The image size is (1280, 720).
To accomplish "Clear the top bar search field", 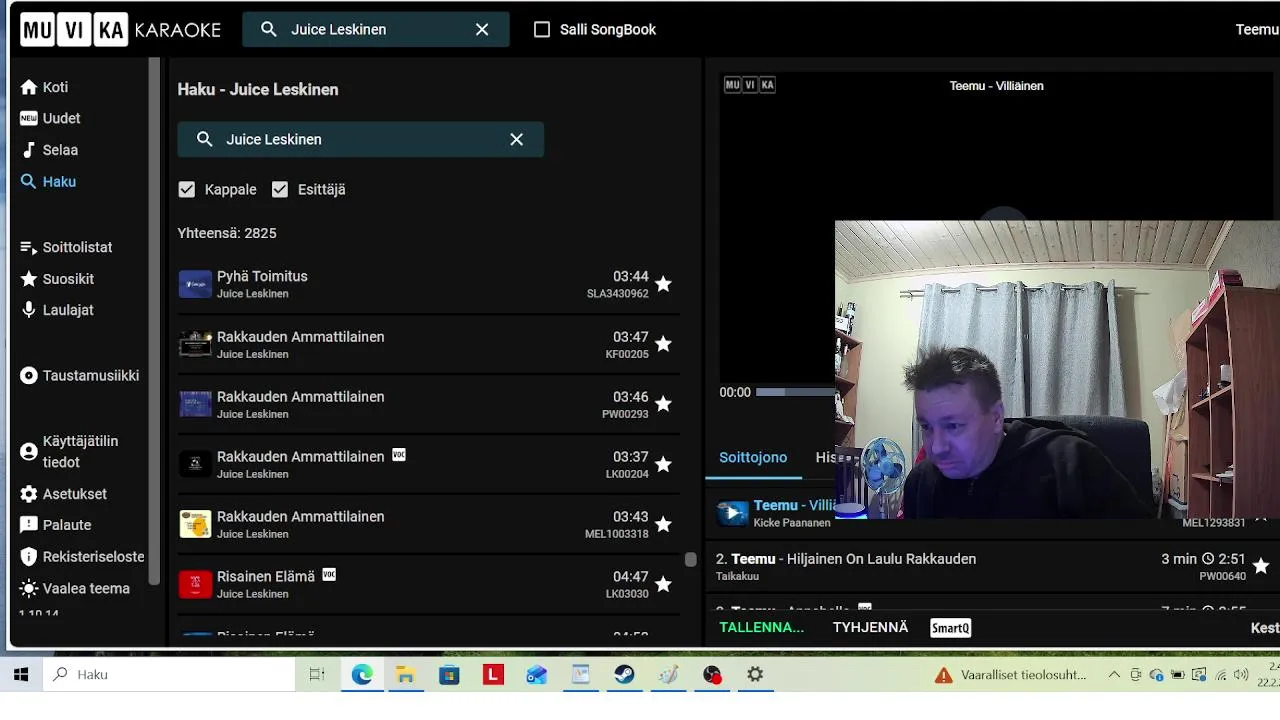I will pyautogui.click(x=482, y=30).
